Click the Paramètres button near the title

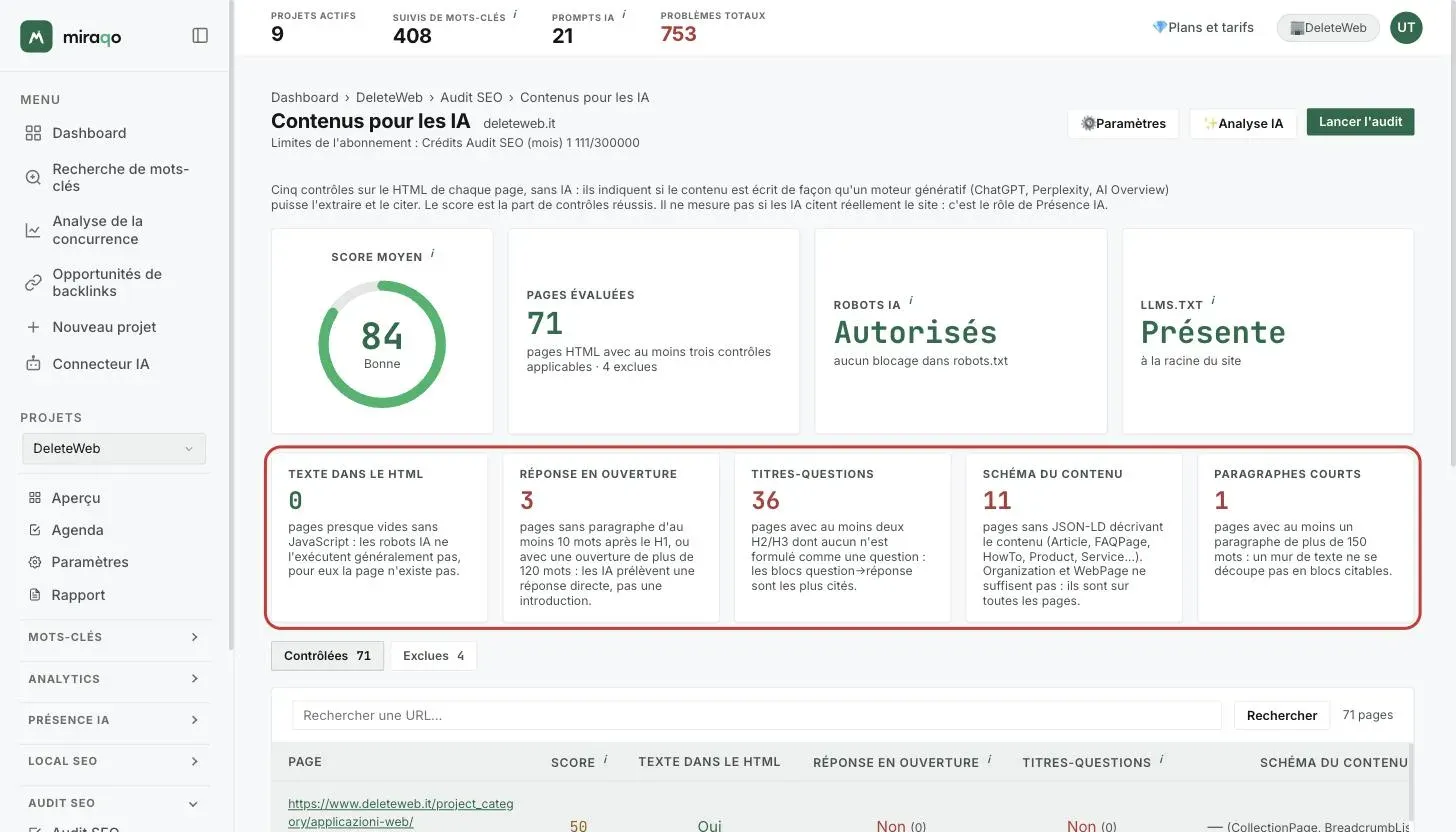click(1123, 124)
